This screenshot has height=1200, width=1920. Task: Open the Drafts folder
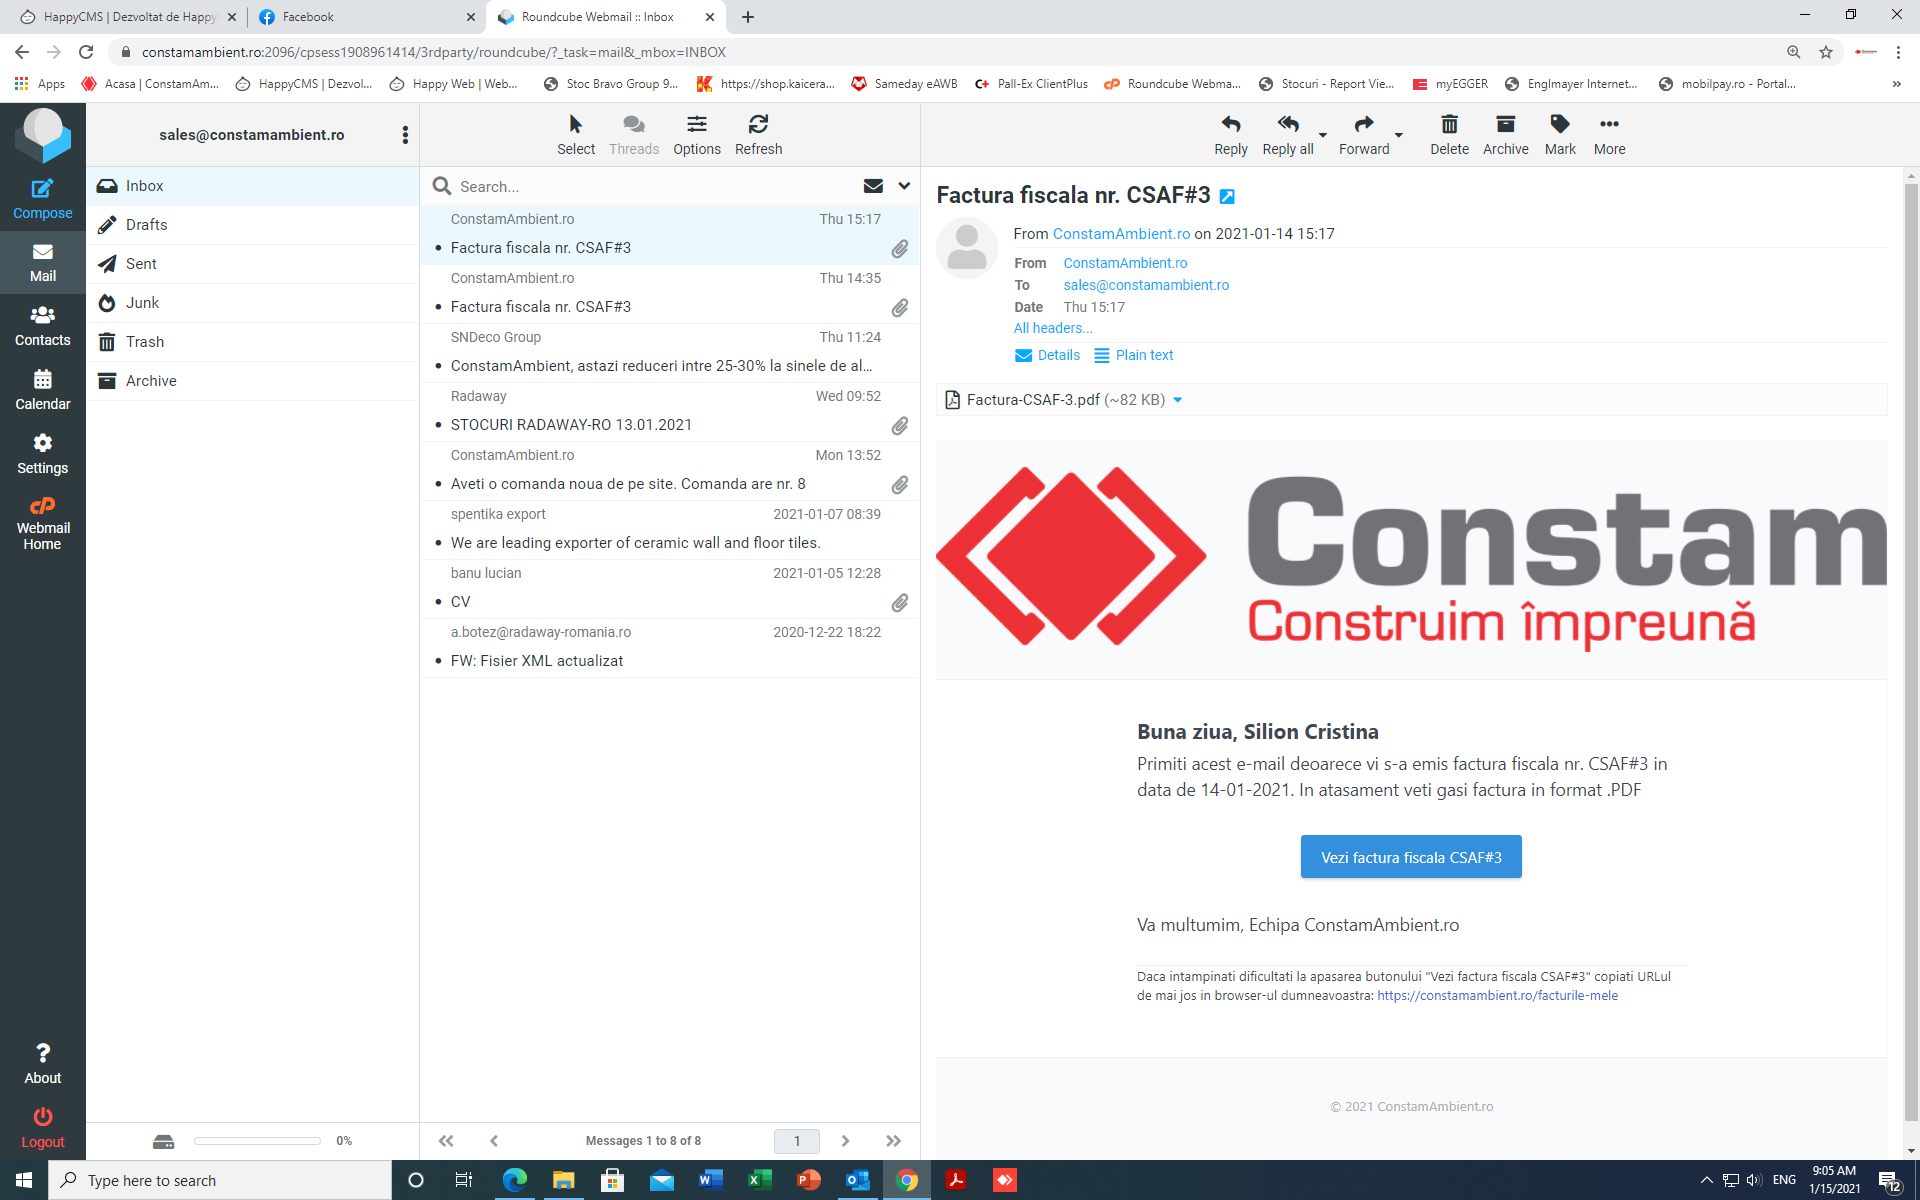(252, 225)
